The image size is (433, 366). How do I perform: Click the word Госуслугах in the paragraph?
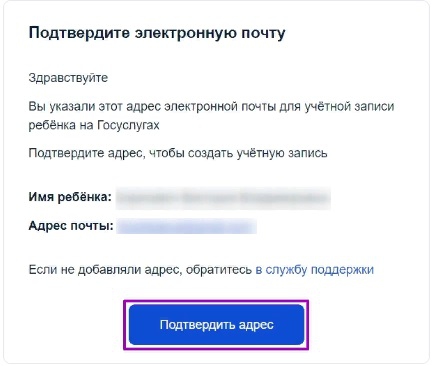click(x=128, y=125)
